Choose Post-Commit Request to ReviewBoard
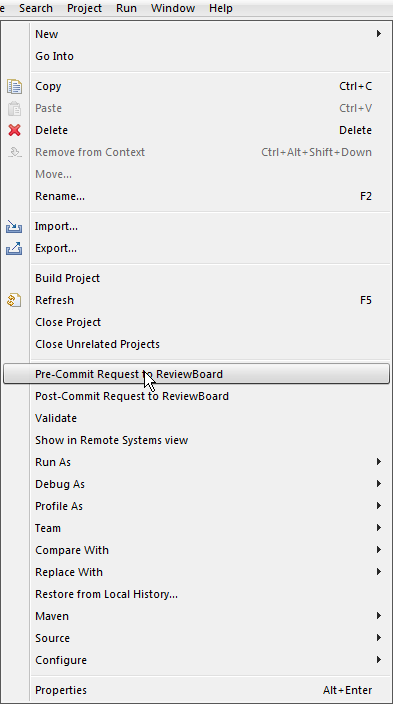Image resolution: width=393 pixels, height=704 pixels. [196, 396]
